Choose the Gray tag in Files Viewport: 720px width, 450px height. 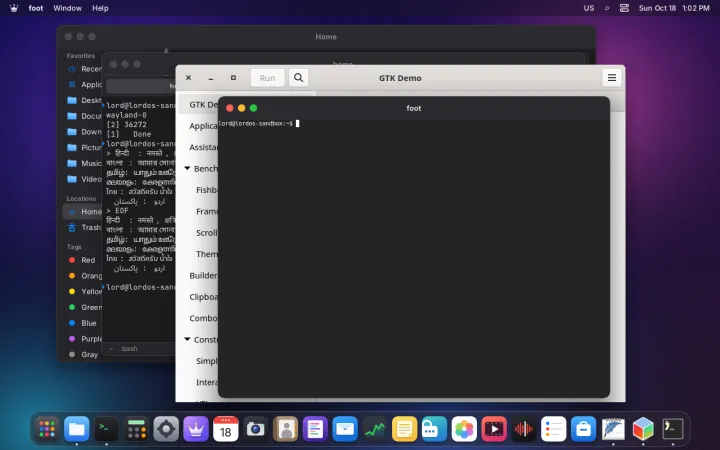point(83,354)
